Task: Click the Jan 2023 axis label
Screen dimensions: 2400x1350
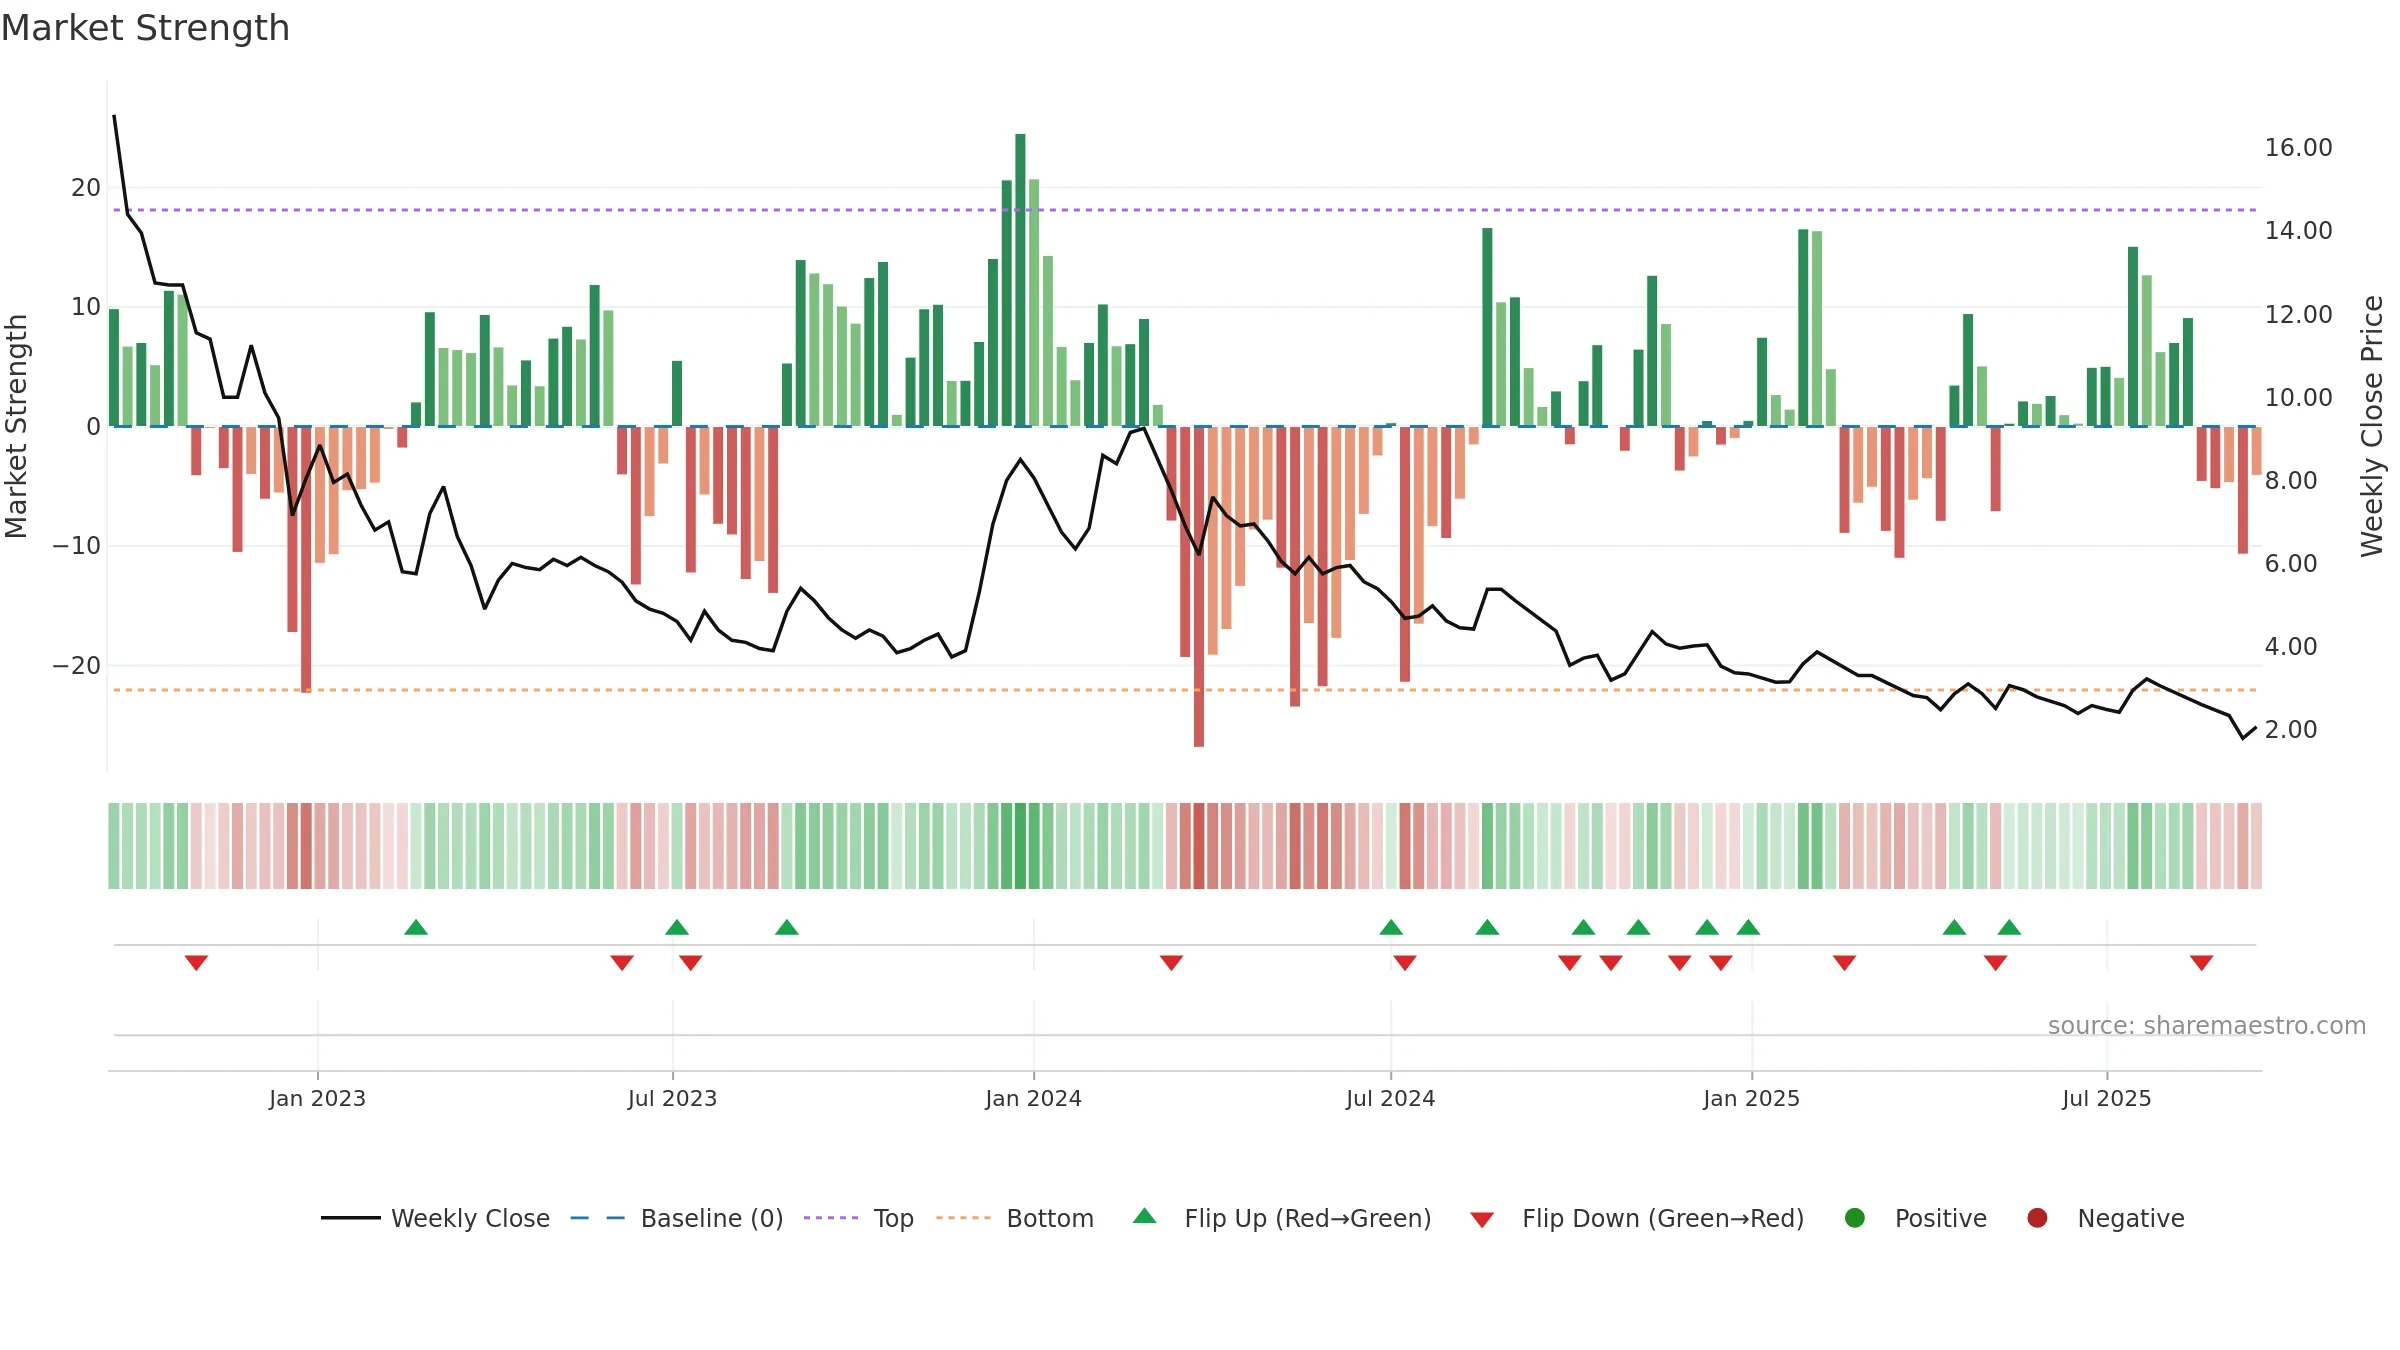Action: [x=317, y=1098]
